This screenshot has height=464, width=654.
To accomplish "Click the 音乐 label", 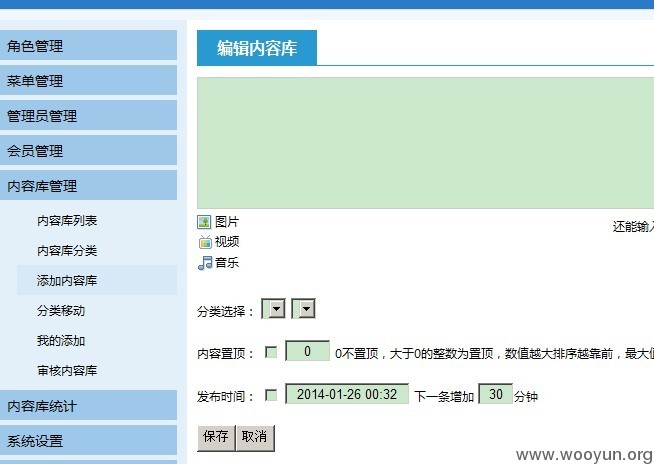I will 227,263.
